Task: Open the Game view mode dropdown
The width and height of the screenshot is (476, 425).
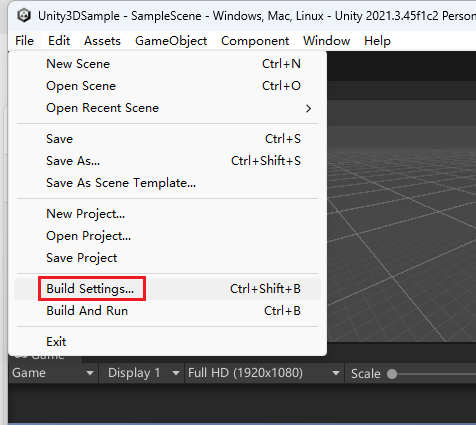Action: pos(53,373)
